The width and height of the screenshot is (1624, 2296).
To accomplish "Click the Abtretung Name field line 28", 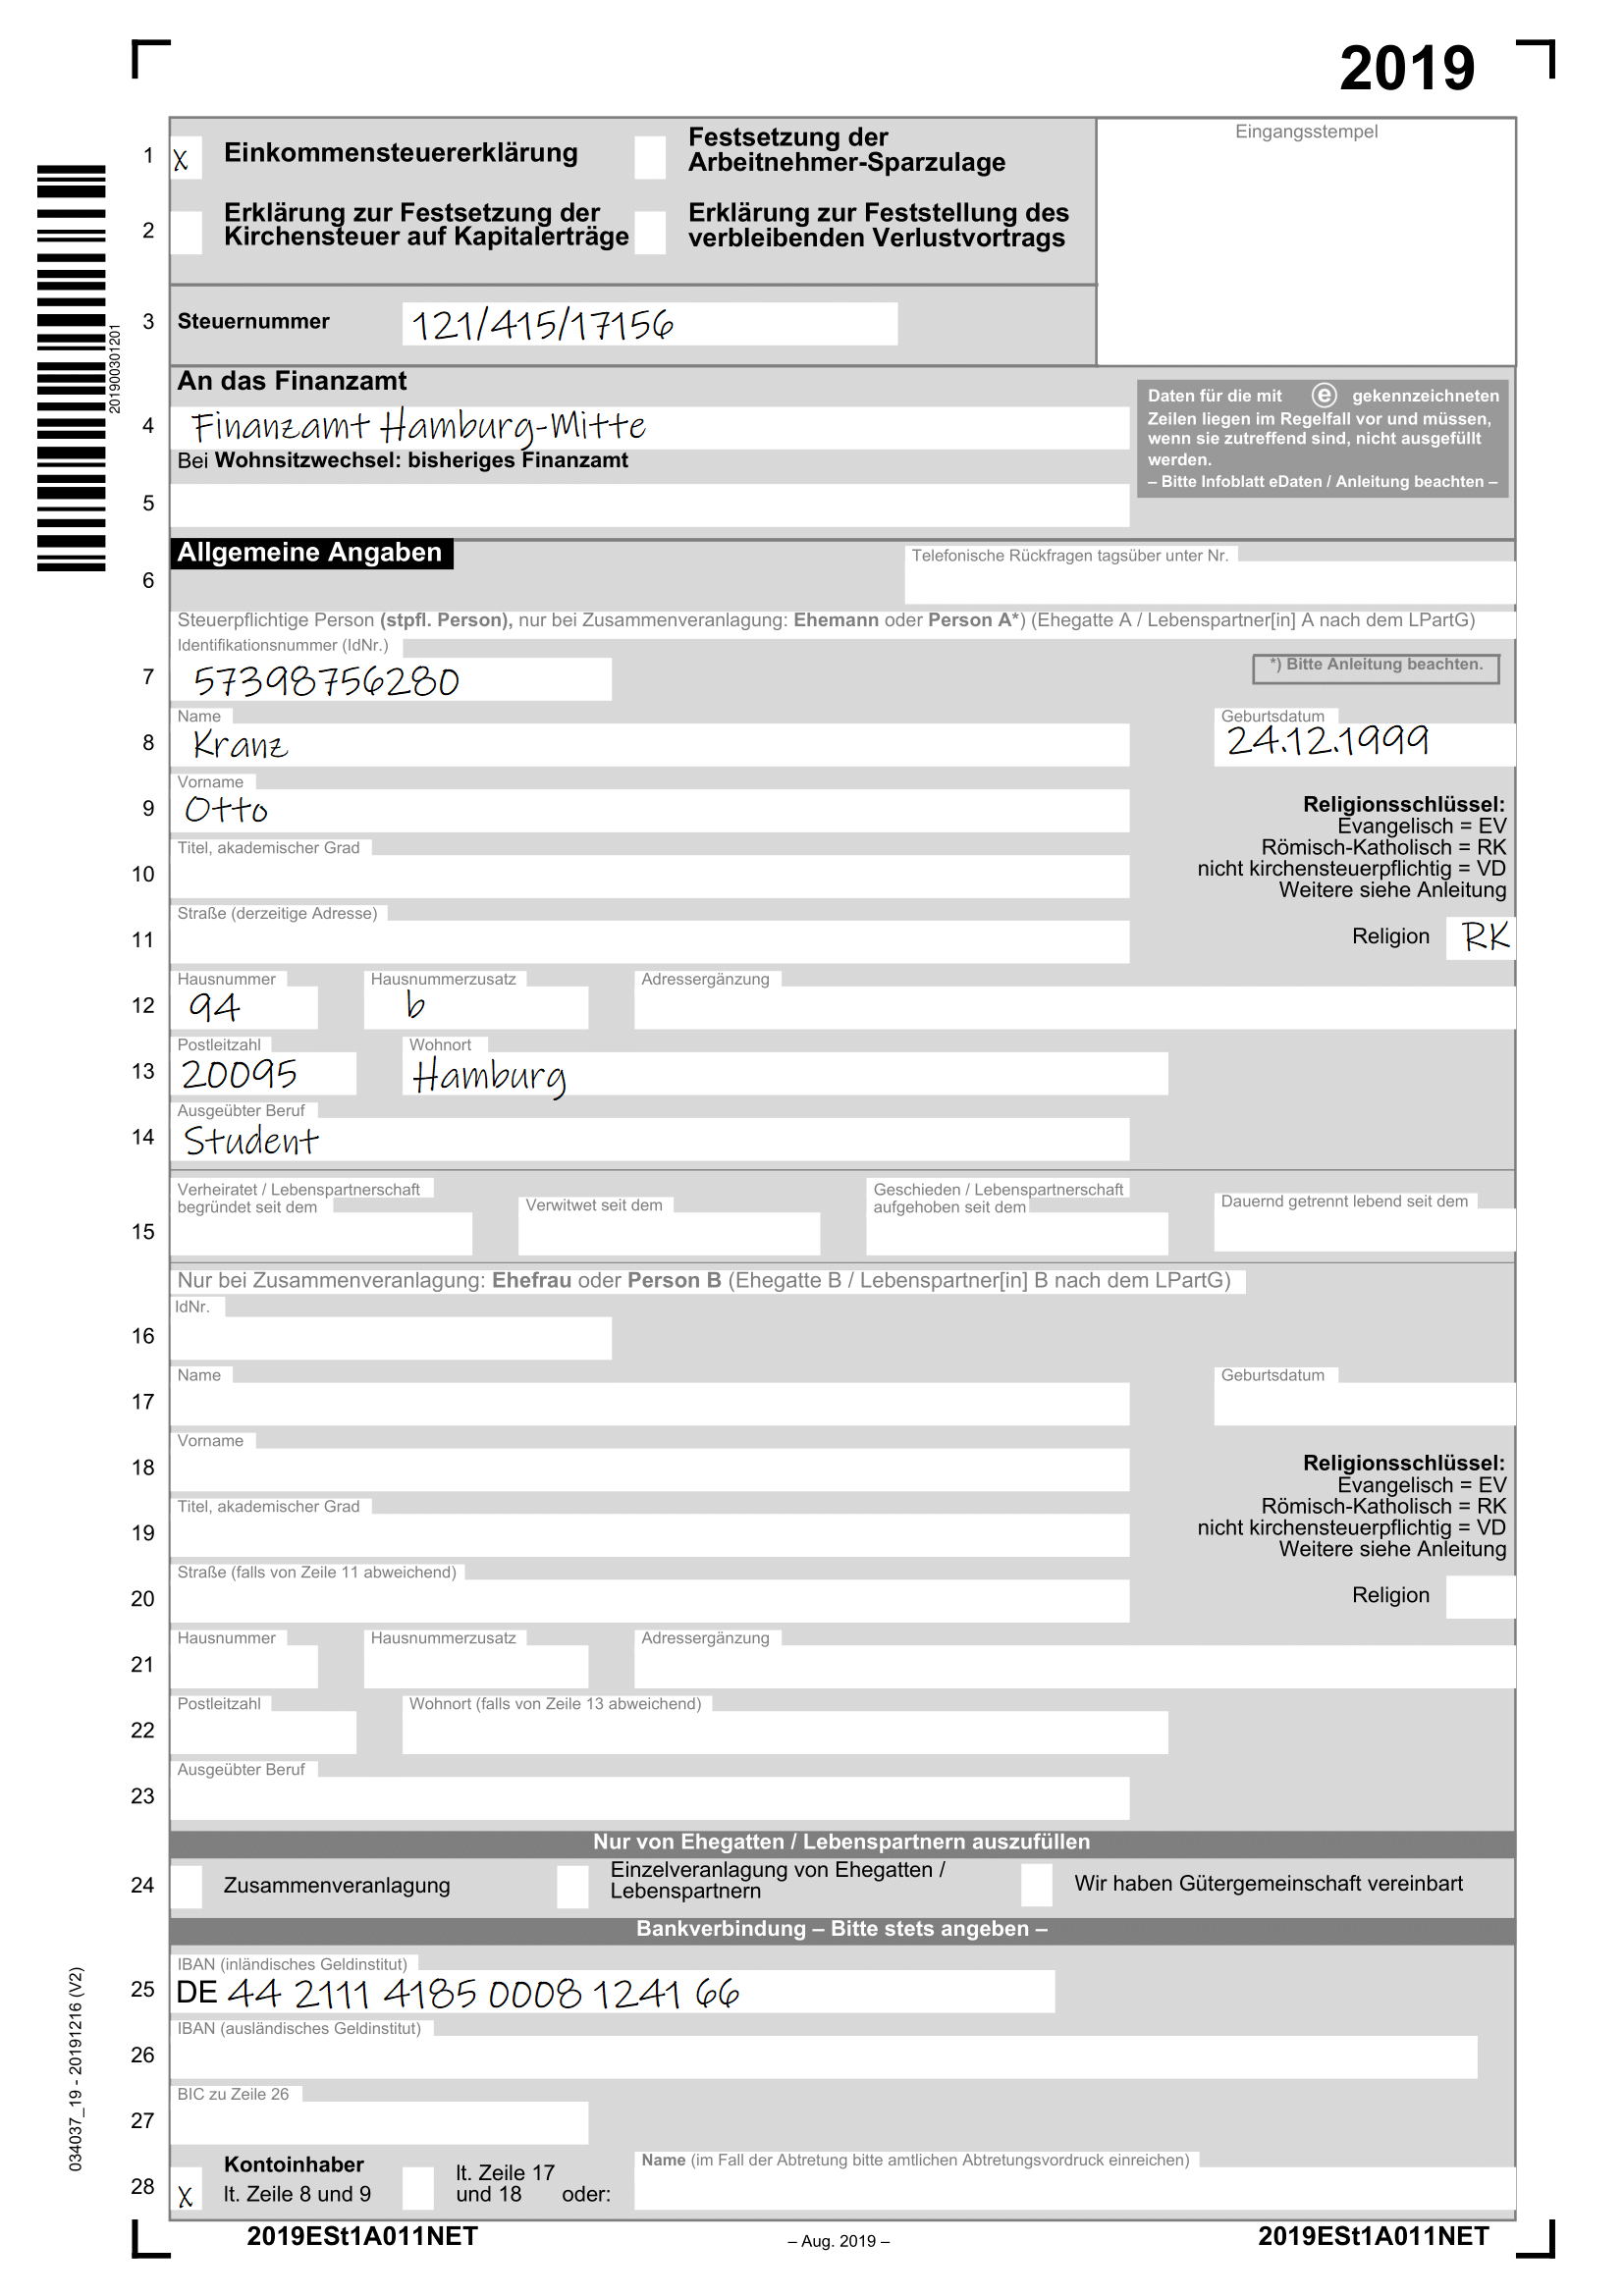I will 1075,2190.
